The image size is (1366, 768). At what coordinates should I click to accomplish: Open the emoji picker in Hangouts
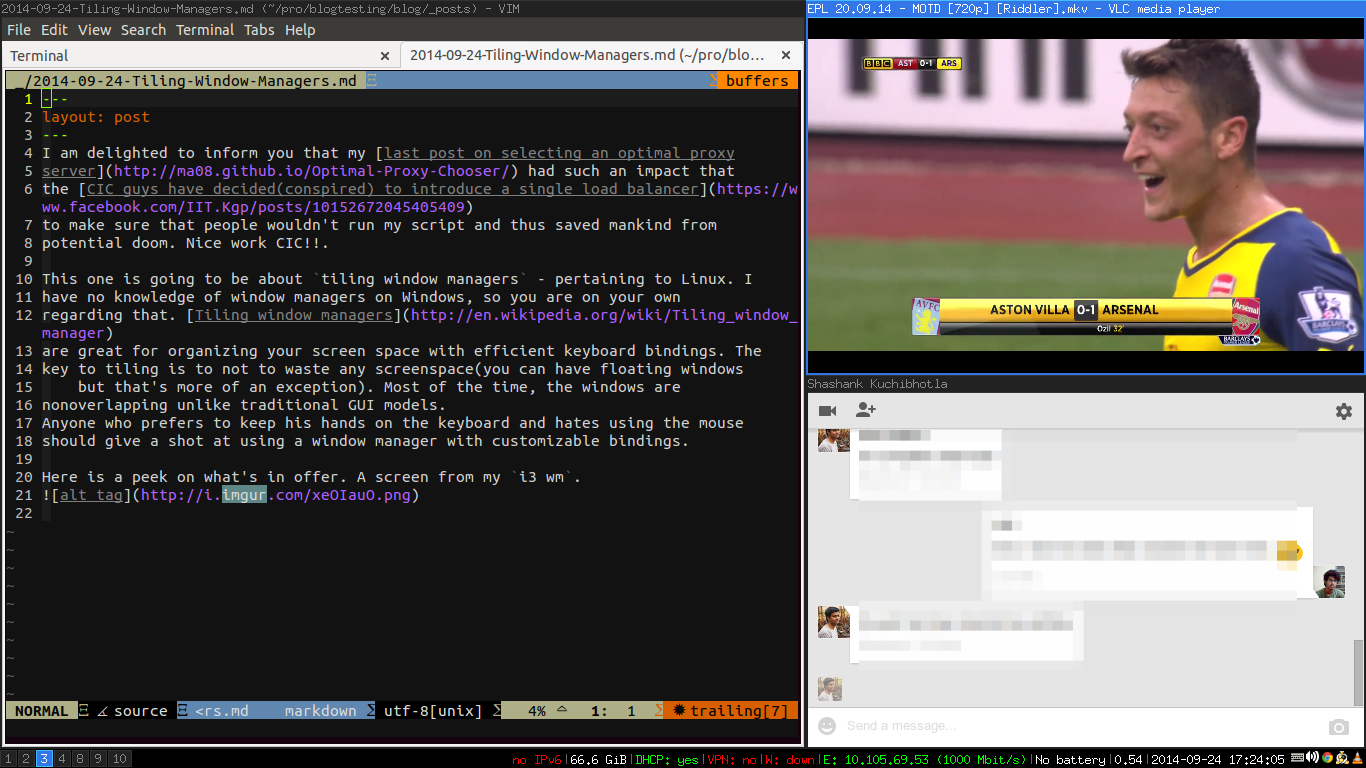[x=827, y=726]
